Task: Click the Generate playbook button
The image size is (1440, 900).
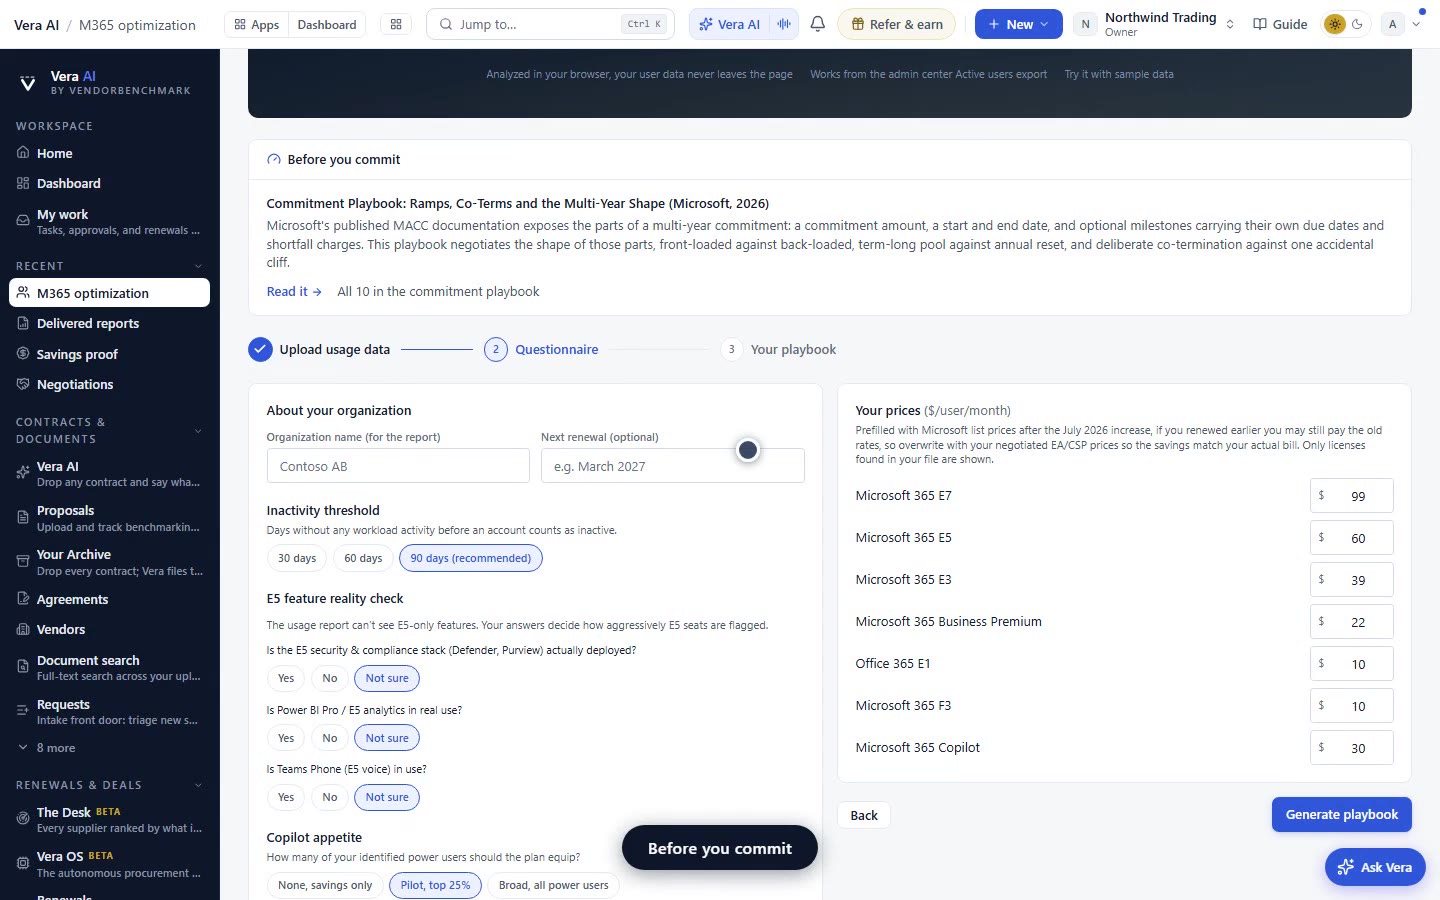Action: coord(1342,814)
